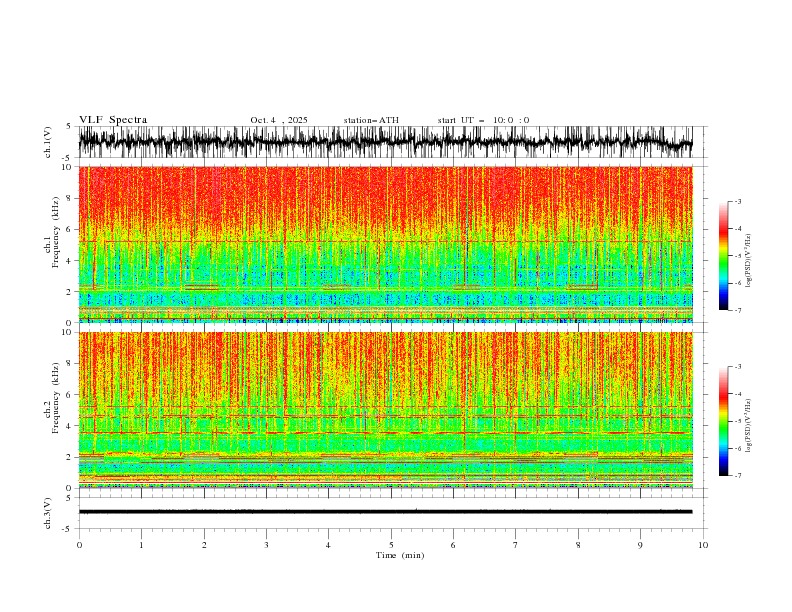The width and height of the screenshot is (792, 612).
Task: Click the "10" kHz tick on ch.2 frequency axis
Action: (68, 332)
